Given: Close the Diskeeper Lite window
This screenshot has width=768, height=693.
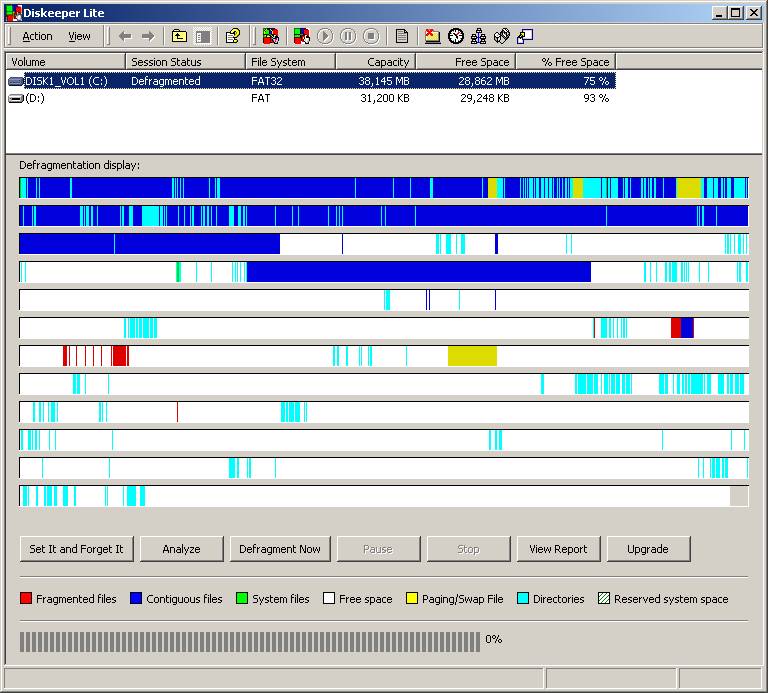Looking at the screenshot, I should click(x=754, y=13).
